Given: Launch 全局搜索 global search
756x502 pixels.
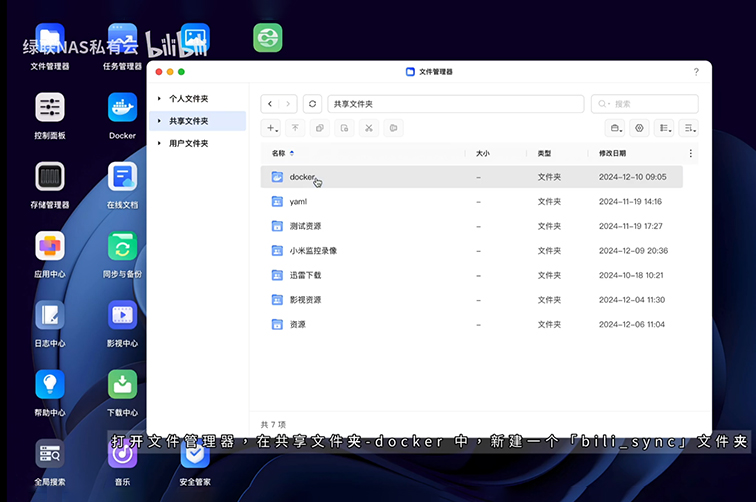Looking at the screenshot, I should 50,454.
